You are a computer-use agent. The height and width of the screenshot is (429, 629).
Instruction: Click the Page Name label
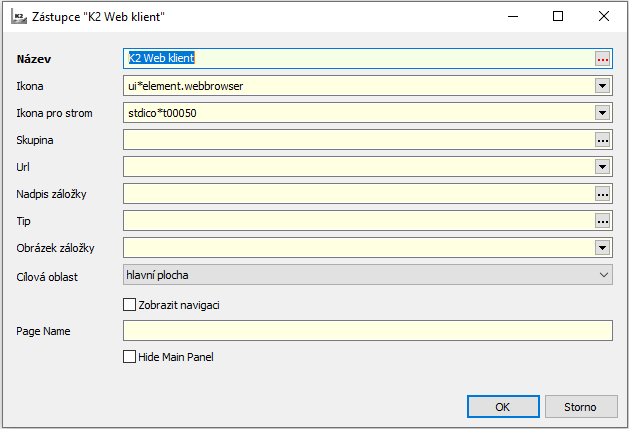click(x=43, y=331)
